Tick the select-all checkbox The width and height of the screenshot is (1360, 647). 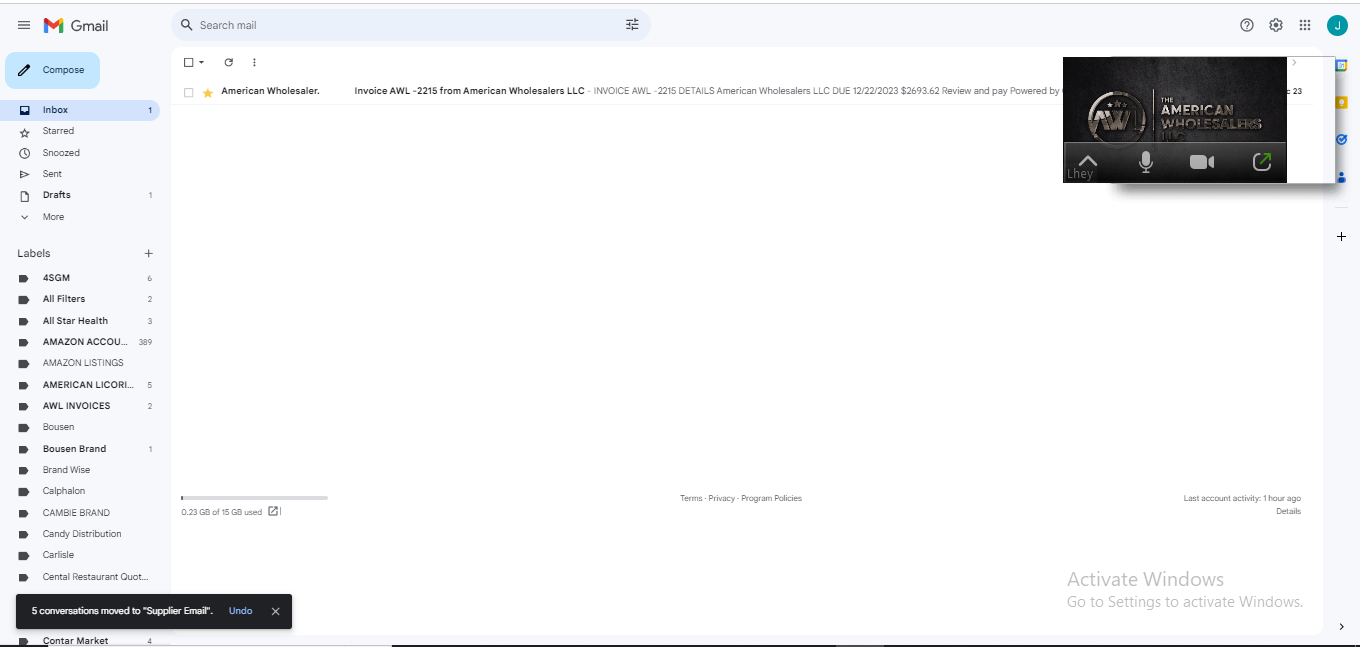(188, 62)
